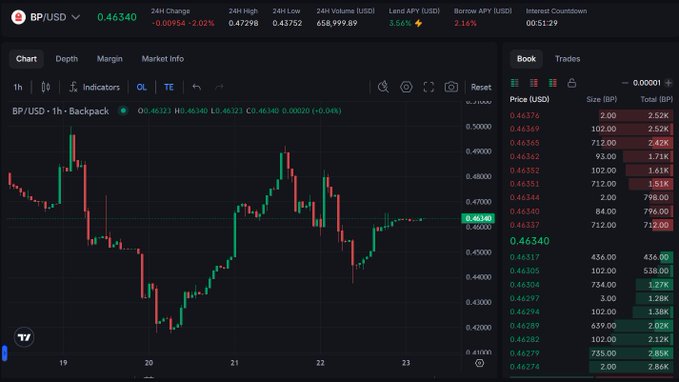Select ask price 0.46337
This screenshot has width=679, height=382.
pos(524,225)
